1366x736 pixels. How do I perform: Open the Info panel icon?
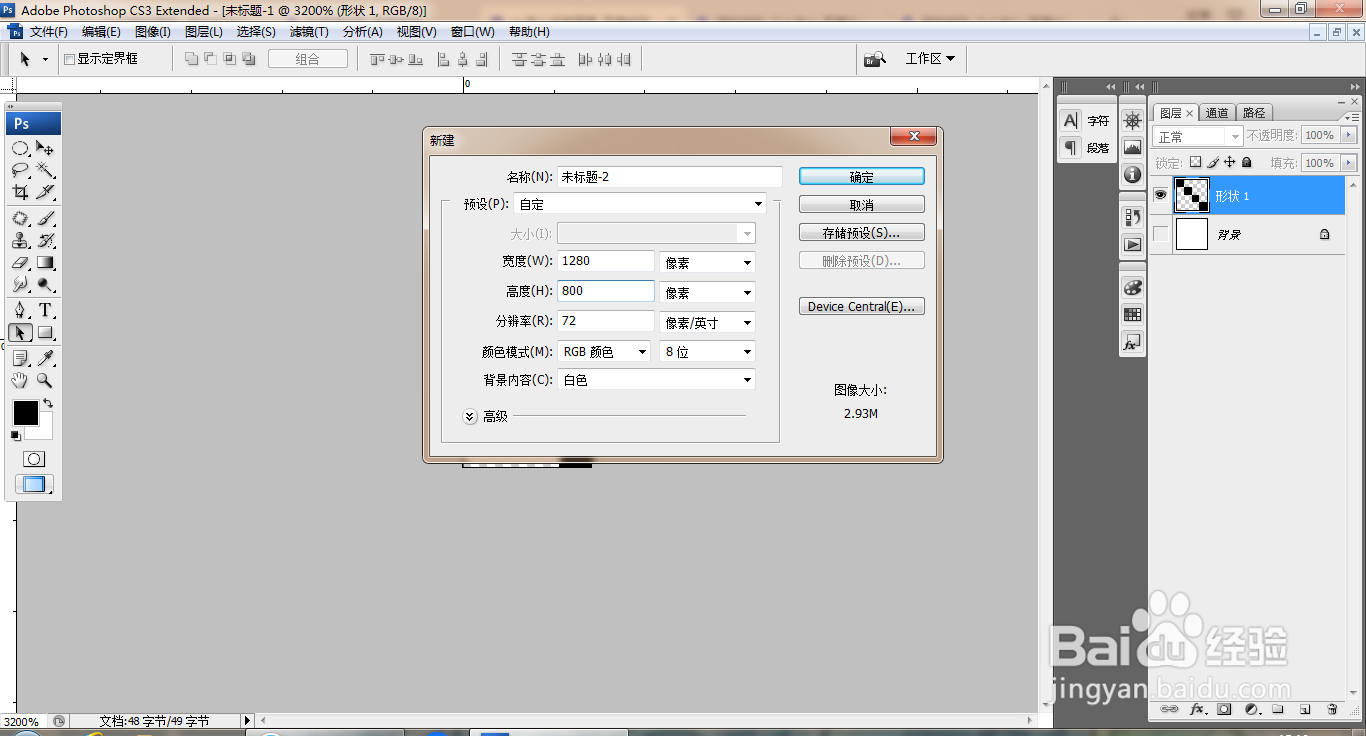[x=1132, y=174]
